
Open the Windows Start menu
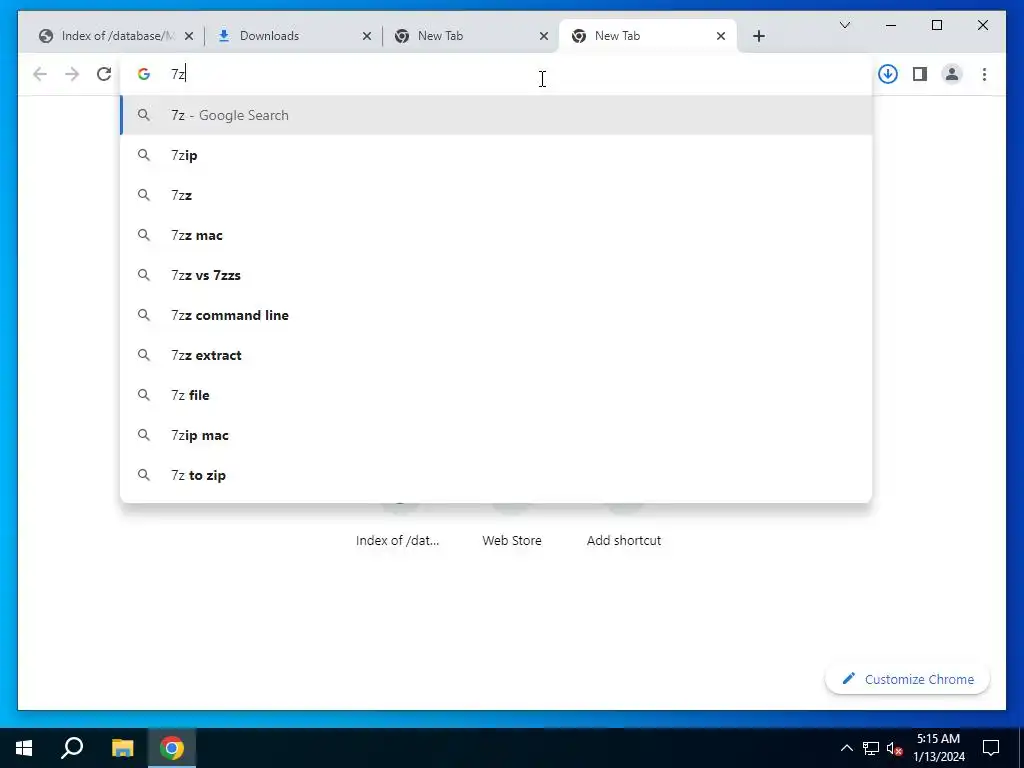pos(24,748)
